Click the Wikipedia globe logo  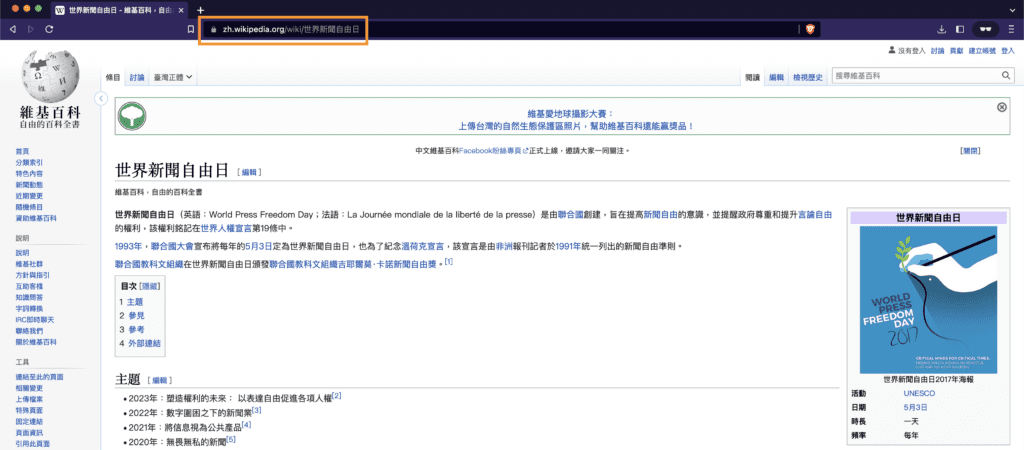click(x=50, y=77)
